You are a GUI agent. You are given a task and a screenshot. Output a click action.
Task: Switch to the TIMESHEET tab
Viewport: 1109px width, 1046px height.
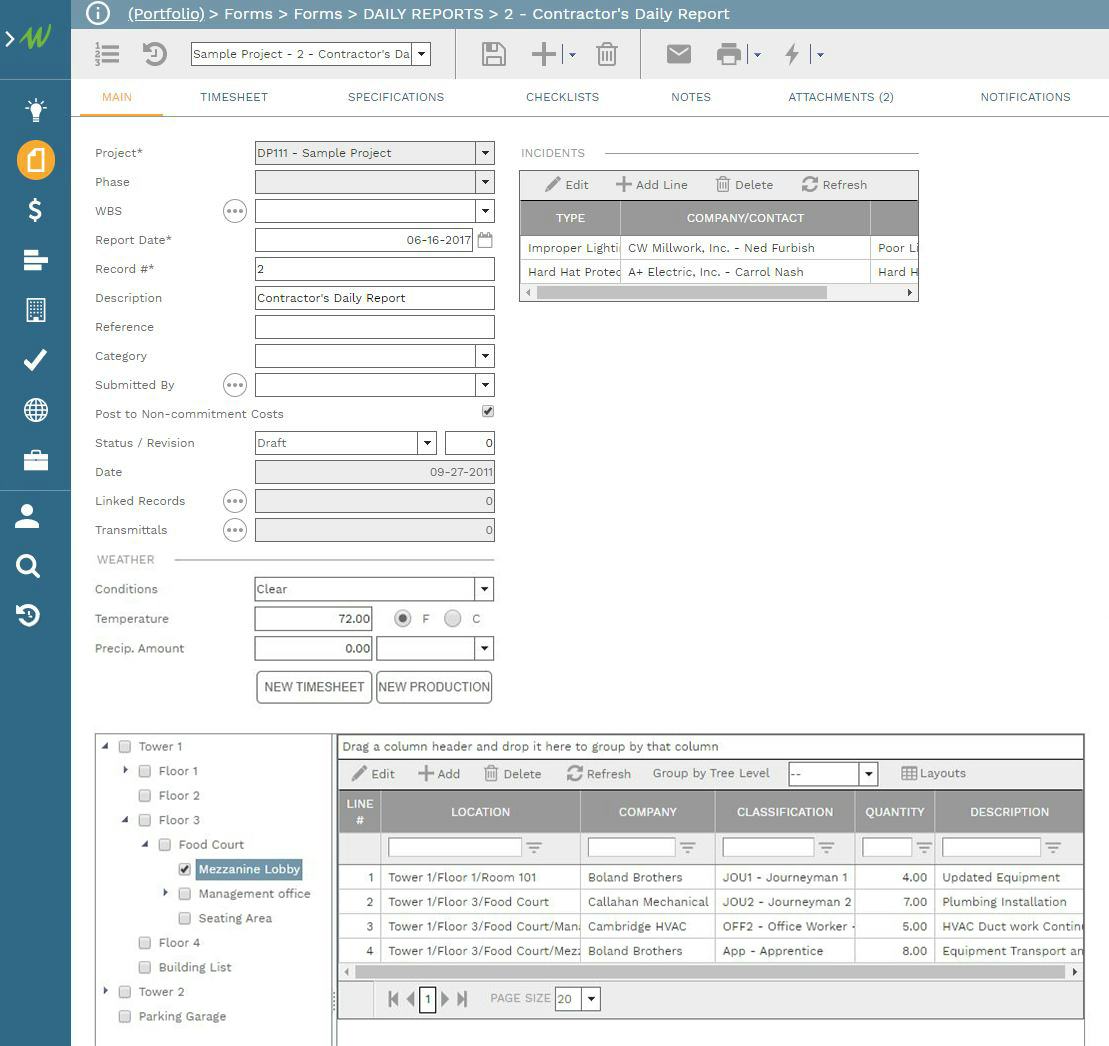point(234,97)
